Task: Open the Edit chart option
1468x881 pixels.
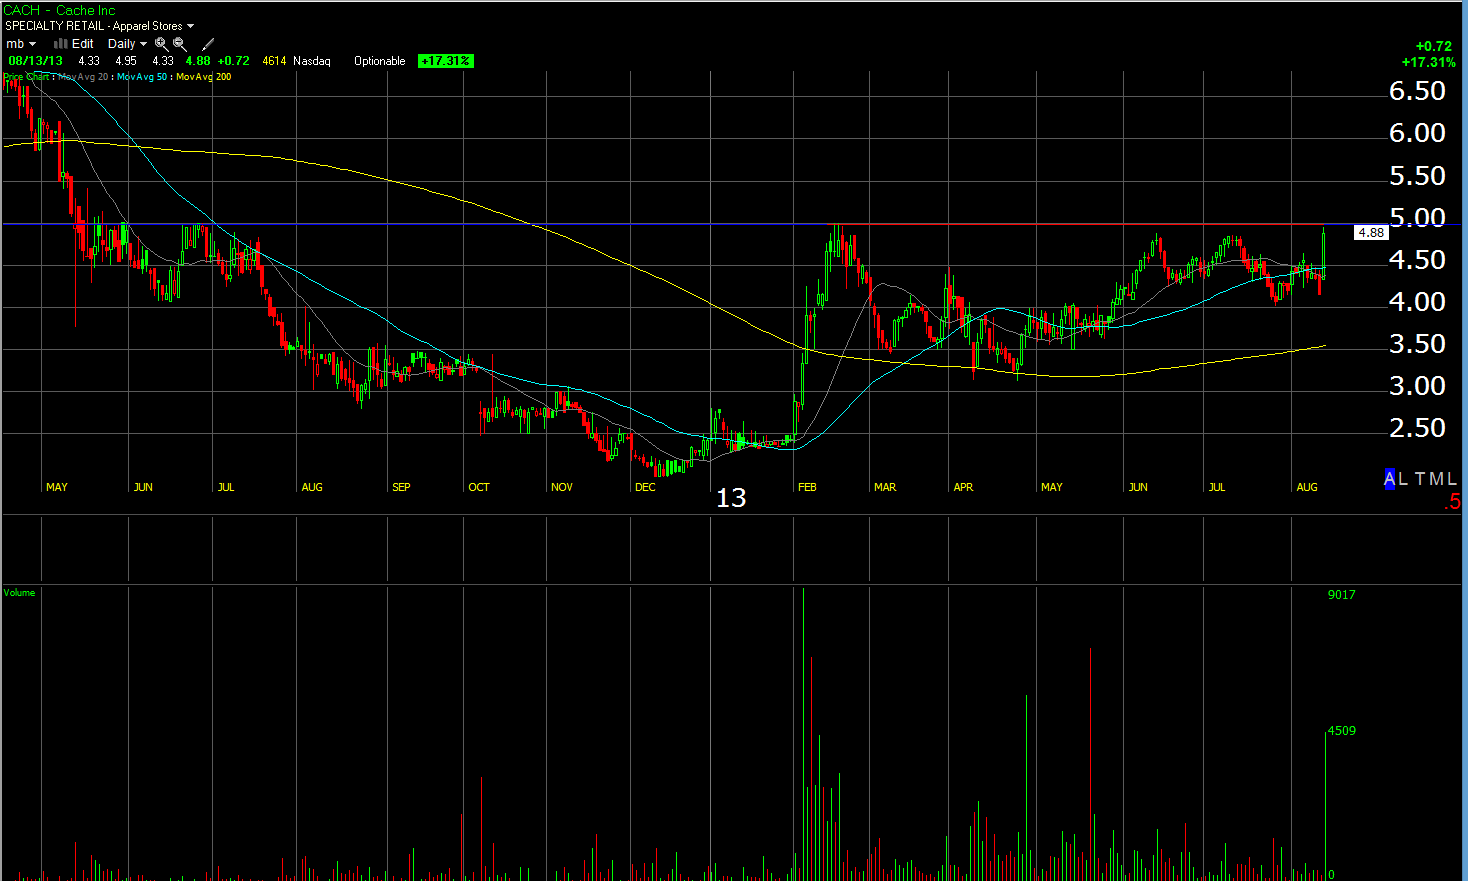Action: pos(83,44)
